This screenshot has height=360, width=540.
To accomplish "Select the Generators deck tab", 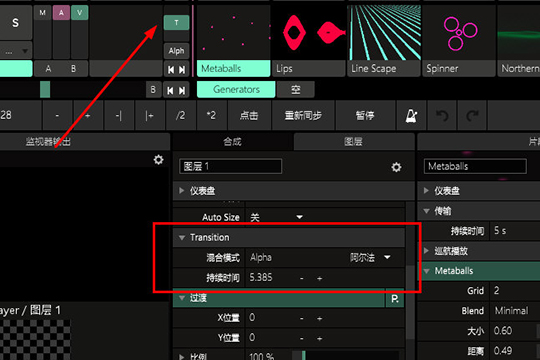I will [x=236, y=90].
